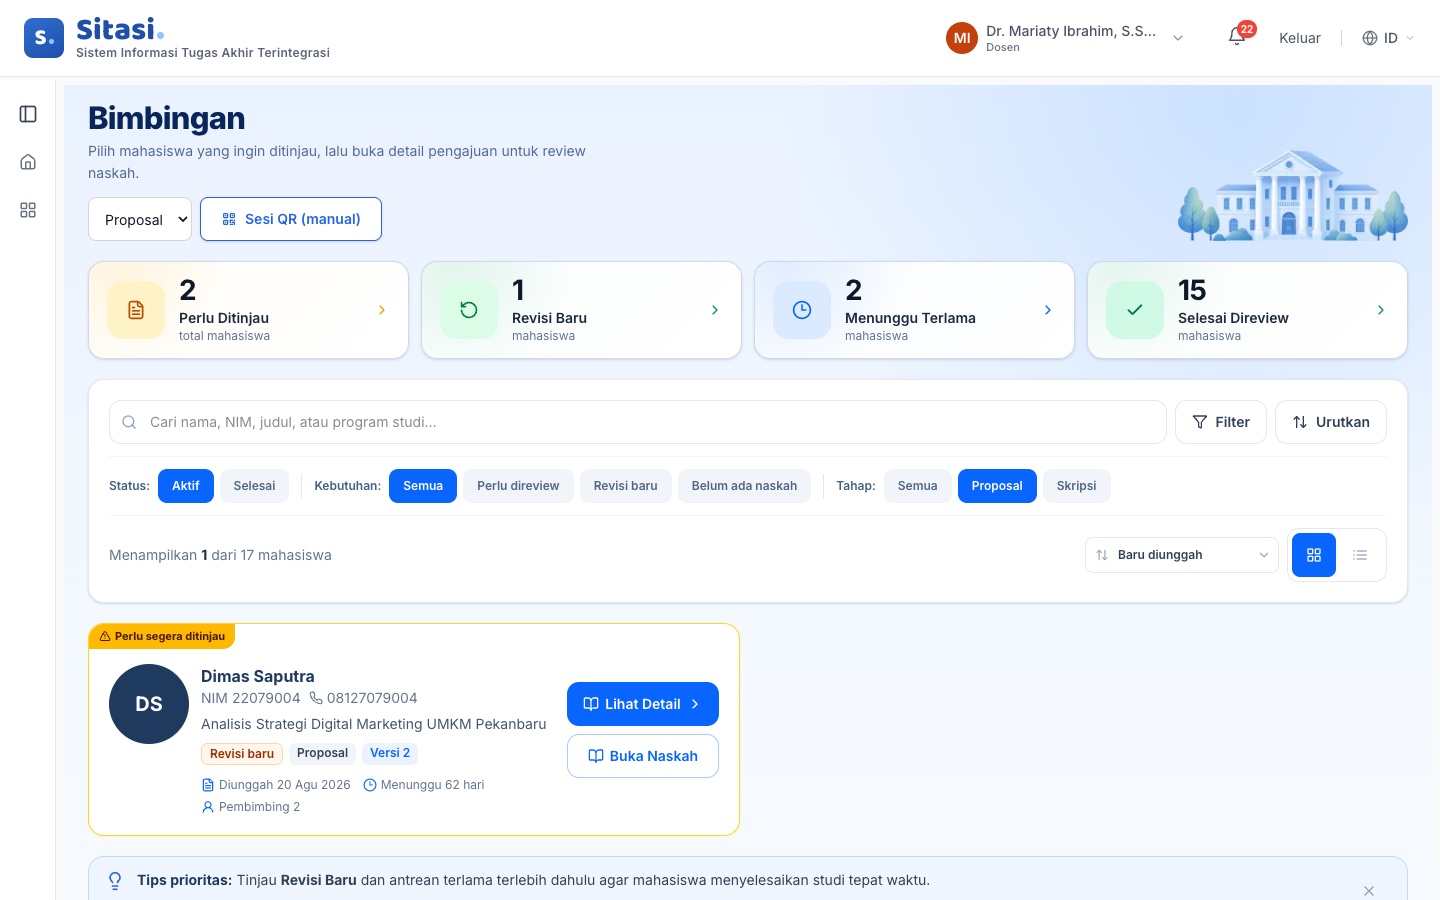Screen dimensions: 1440x900
Task: Click the Sitasi logo icon
Action: tap(44, 38)
